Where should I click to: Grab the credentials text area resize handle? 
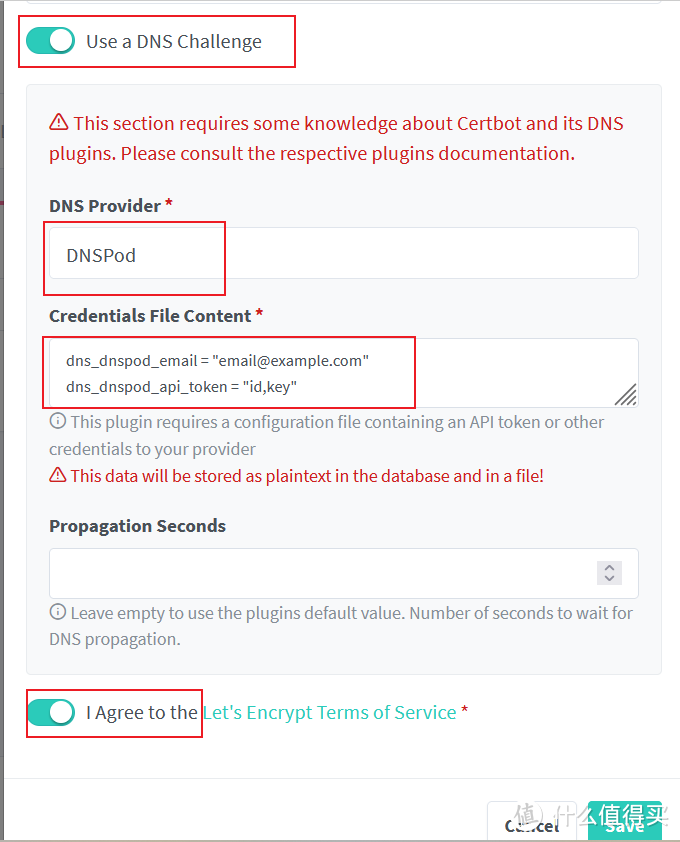[625, 395]
